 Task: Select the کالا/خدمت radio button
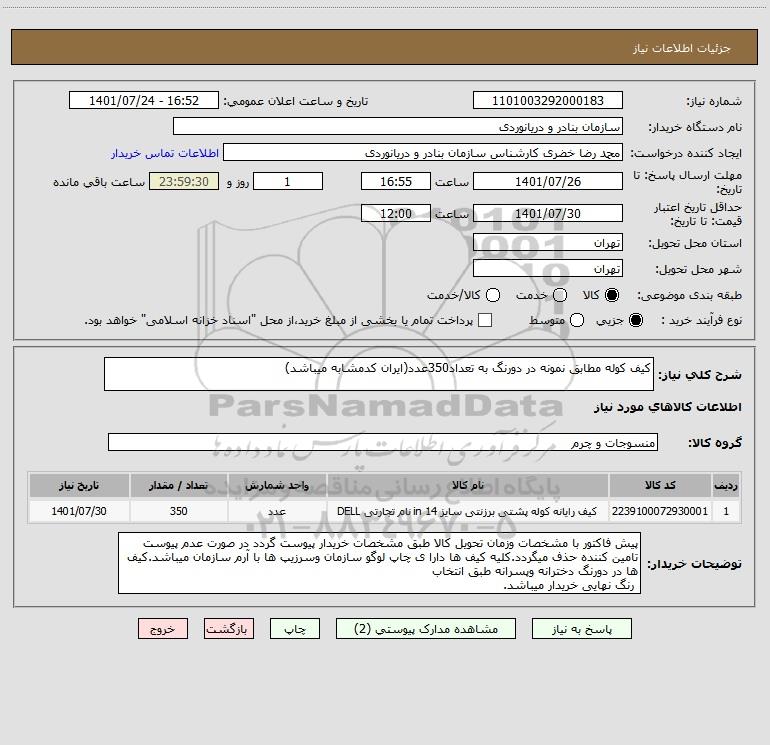point(493,295)
